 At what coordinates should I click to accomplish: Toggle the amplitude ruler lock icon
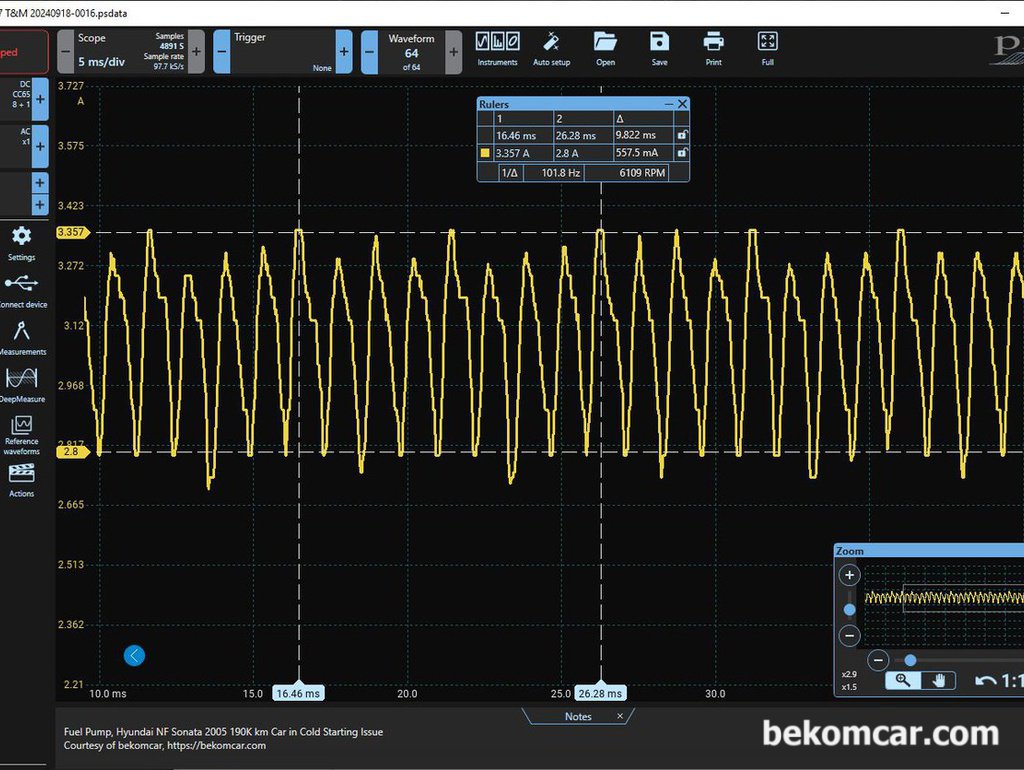pyautogui.click(x=682, y=153)
